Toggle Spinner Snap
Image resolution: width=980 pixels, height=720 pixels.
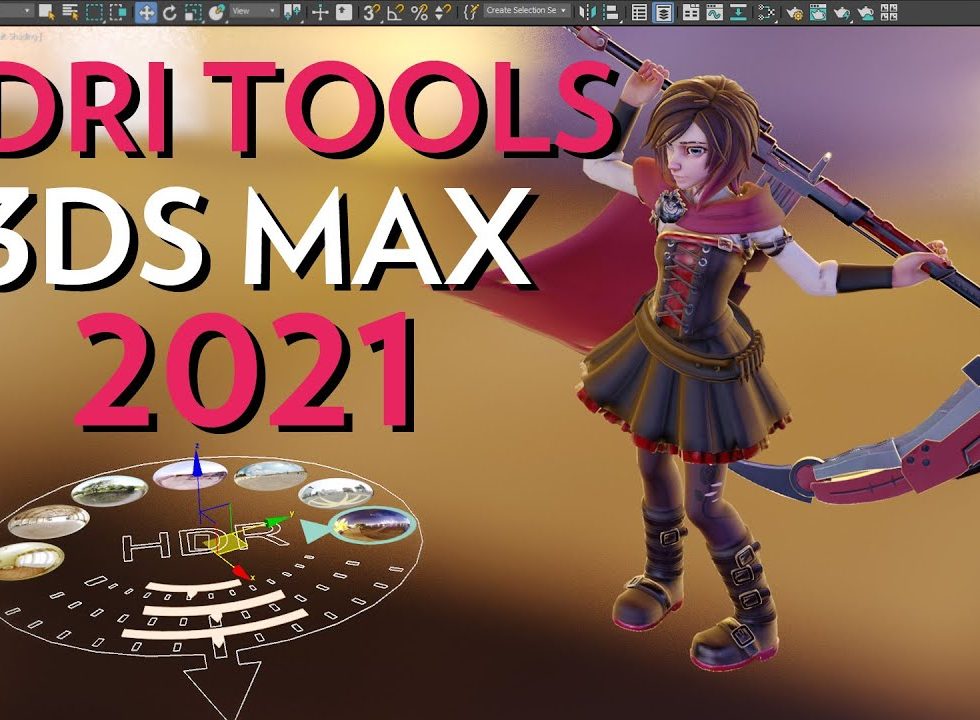(442, 12)
